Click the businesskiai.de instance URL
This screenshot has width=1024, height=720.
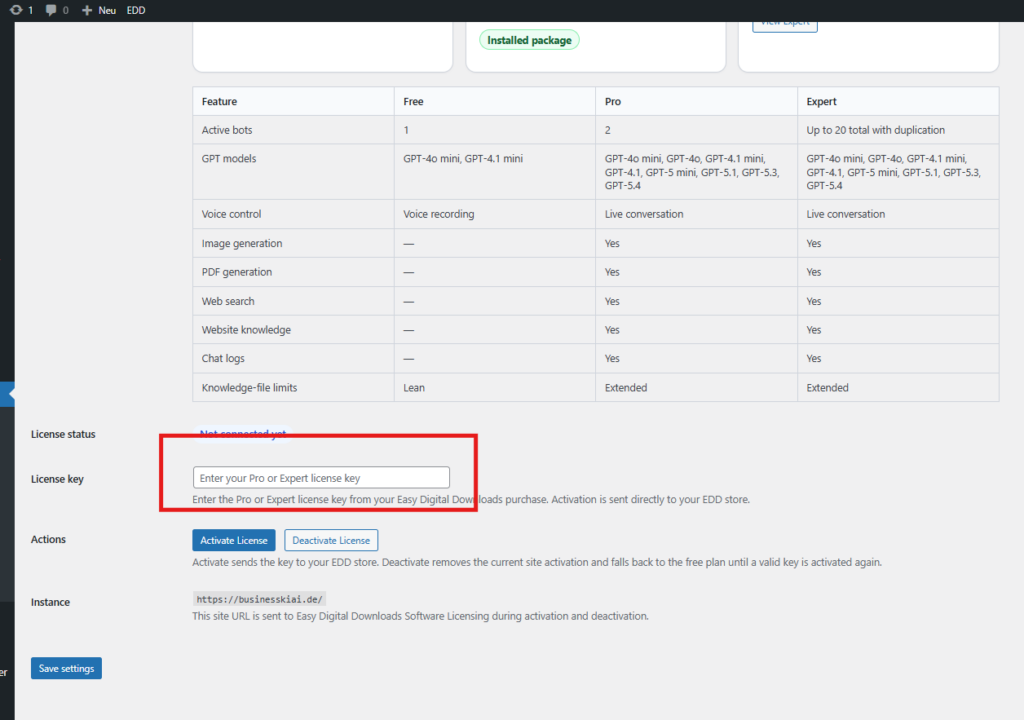click(x=260, y=599)
